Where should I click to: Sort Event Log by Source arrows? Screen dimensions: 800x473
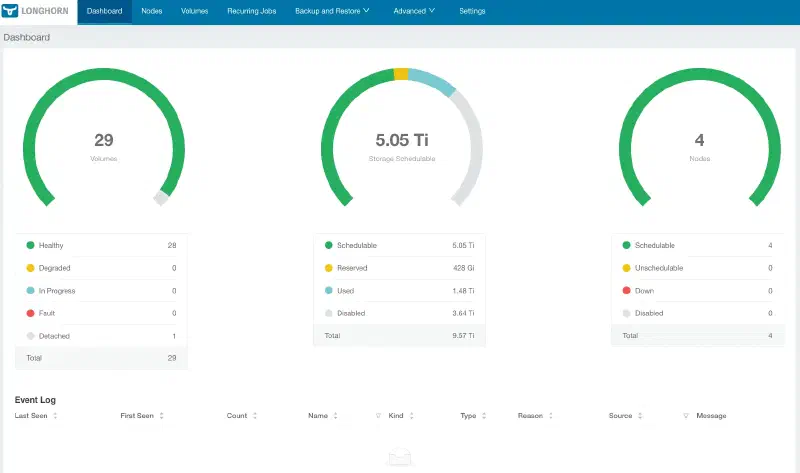[640, 416]
